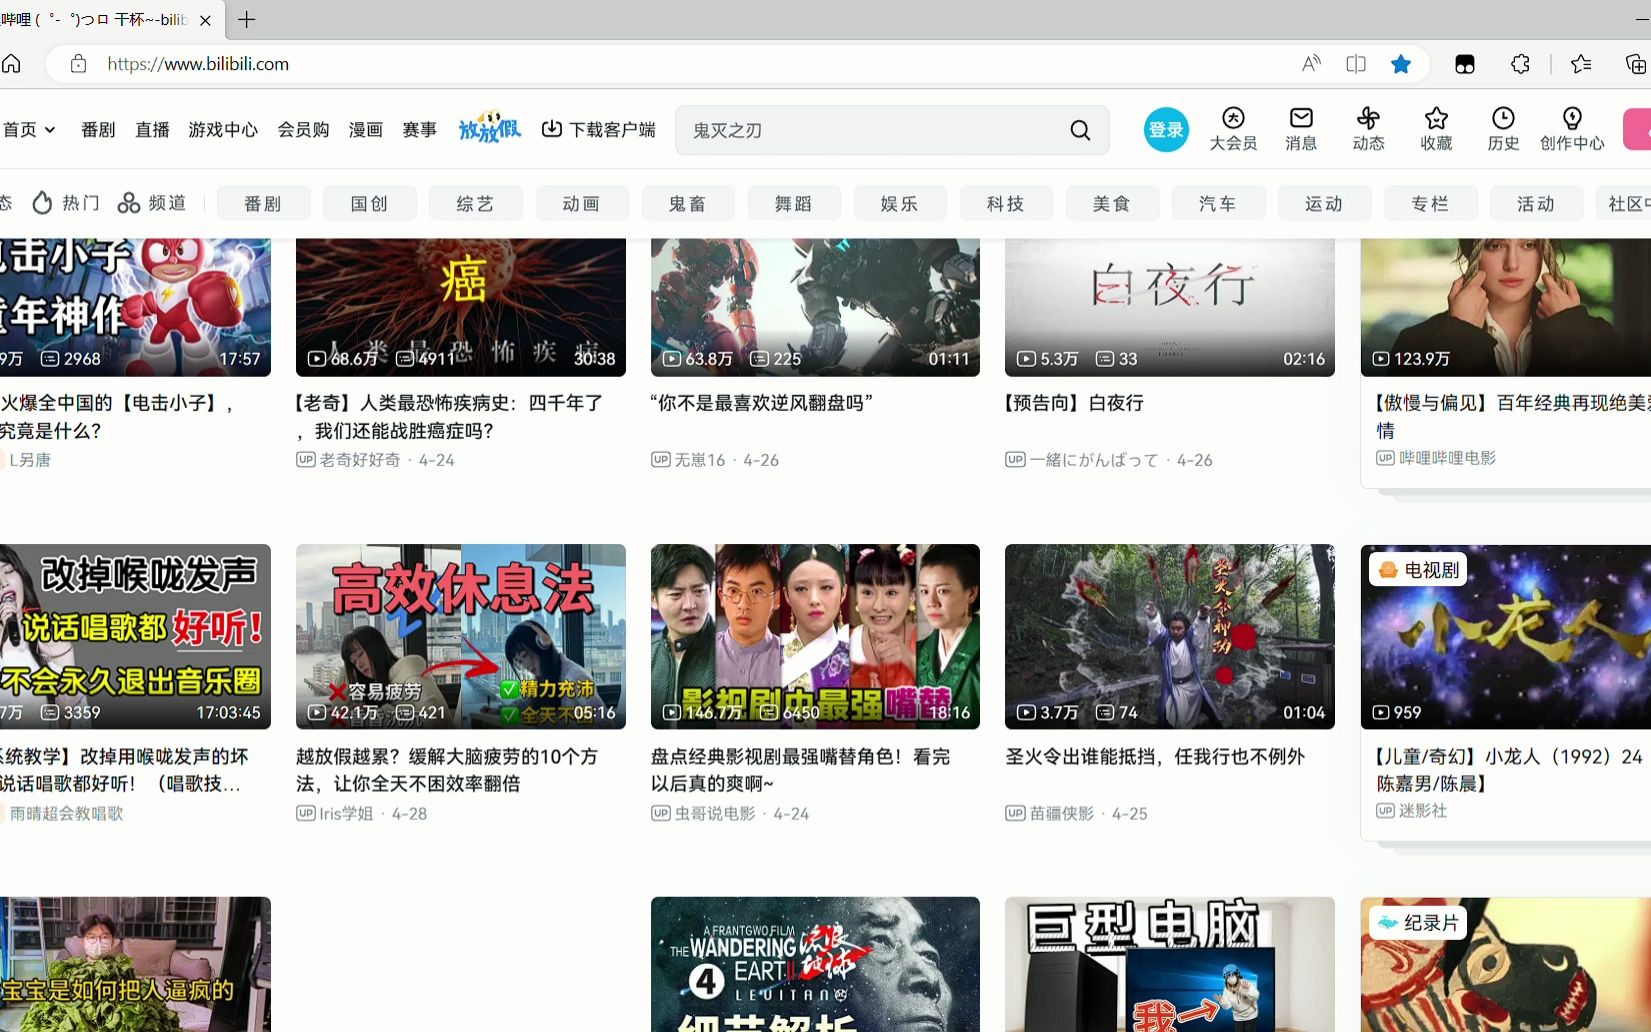Screen dimensions: 1651x1032
Task: Open a new browser tab
Action: pos(247,19)
